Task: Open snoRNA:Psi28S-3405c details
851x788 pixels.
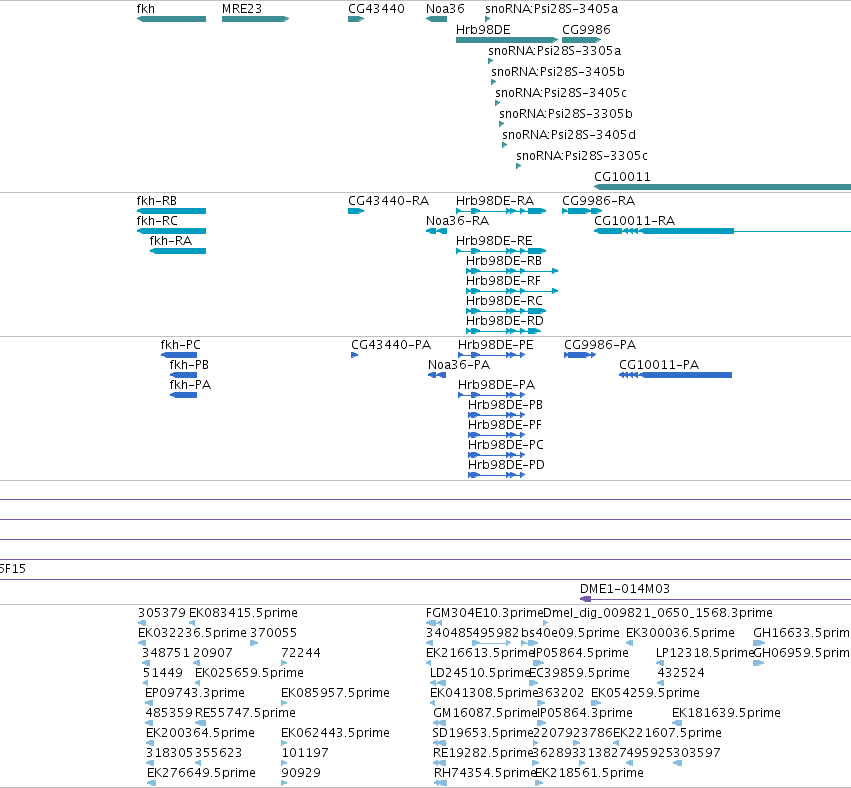Action: 498,103
